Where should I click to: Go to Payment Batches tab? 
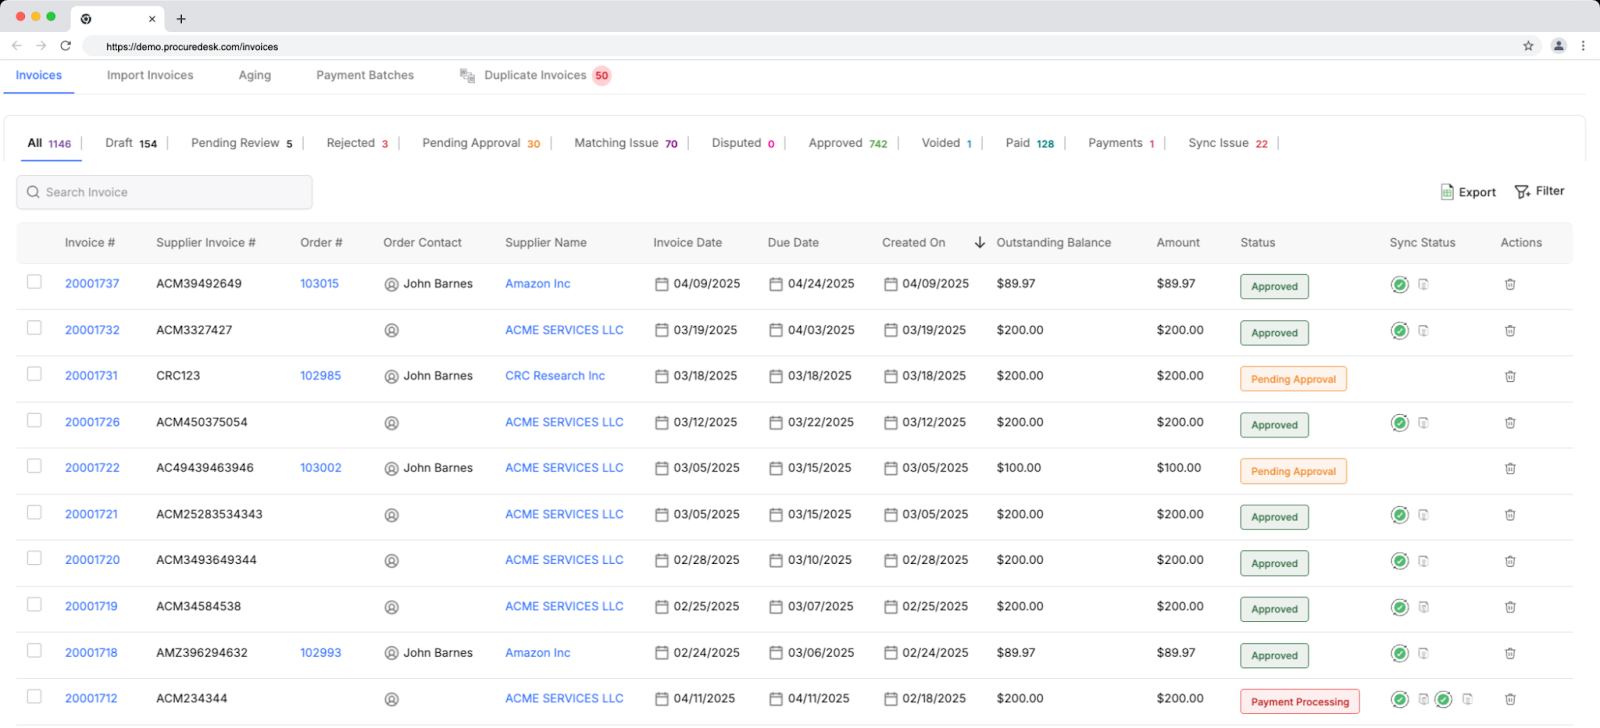pyautogui.click(x=365, y=75)
